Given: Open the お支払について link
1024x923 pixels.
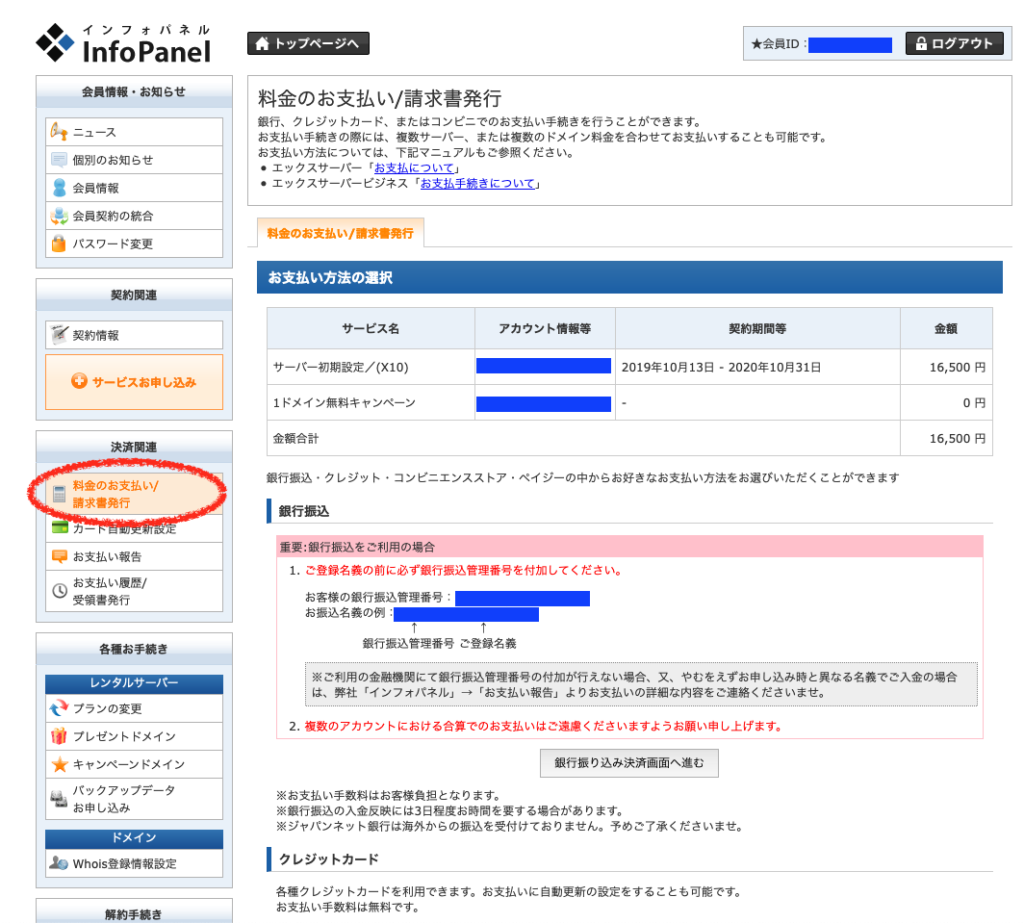Looking at the screenshot, I should click(414, 168).
